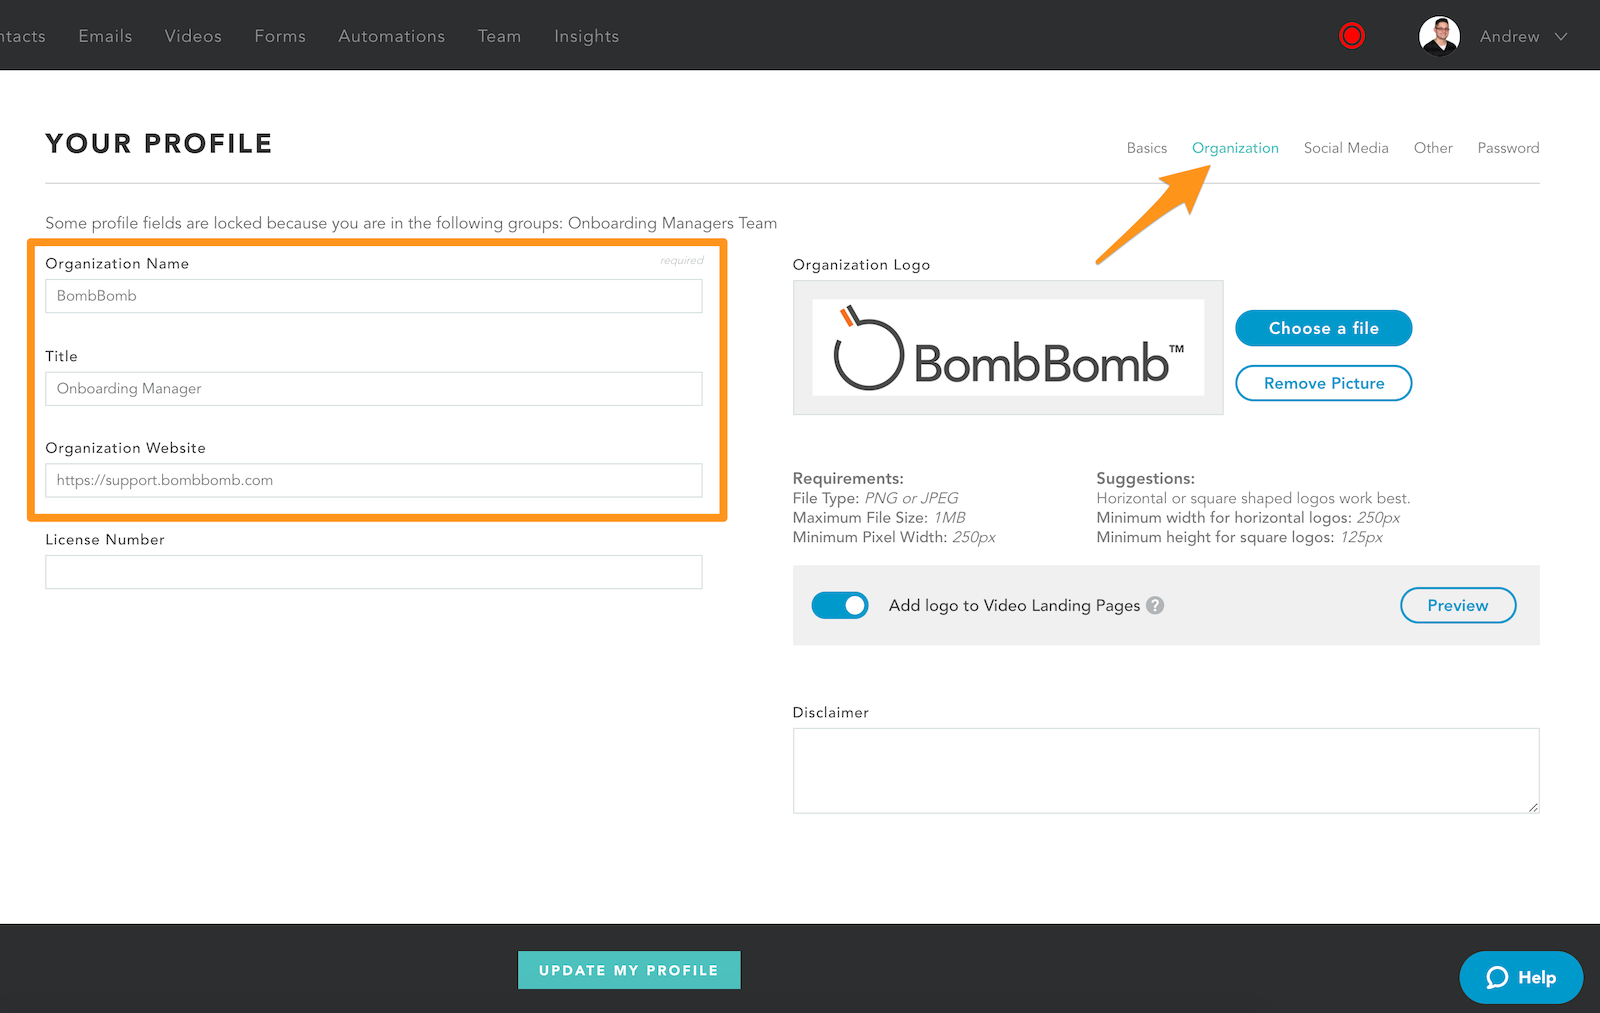The height and width of the screenshot is (1013, 1600).
Task: Open the Team menu
Action: coord(499,36)
